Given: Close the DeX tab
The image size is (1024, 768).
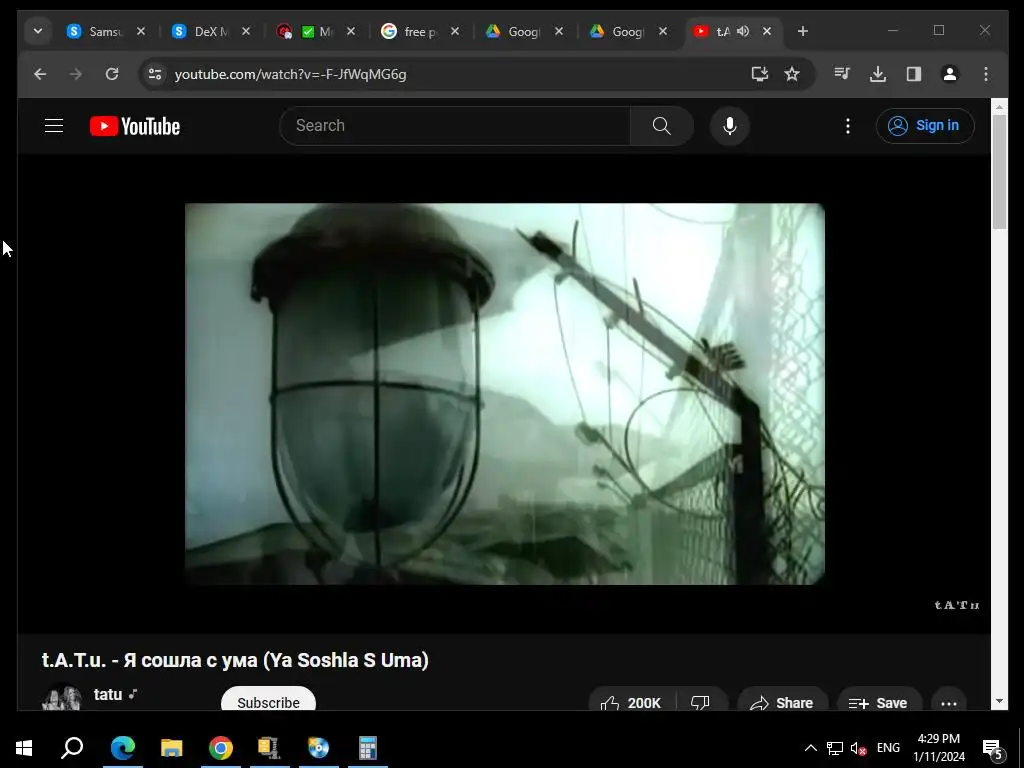Looking at the screenshot, I should pyautogui.click(x=246, y=31).
